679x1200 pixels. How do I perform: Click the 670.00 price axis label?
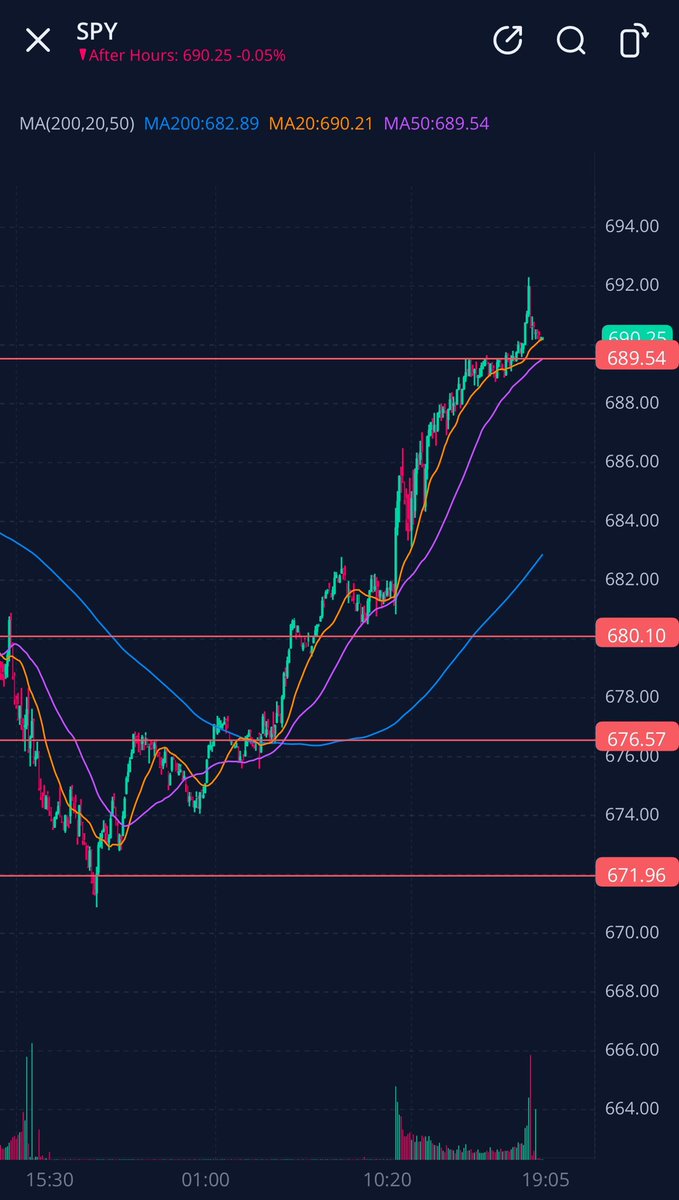tap(632, 932)
